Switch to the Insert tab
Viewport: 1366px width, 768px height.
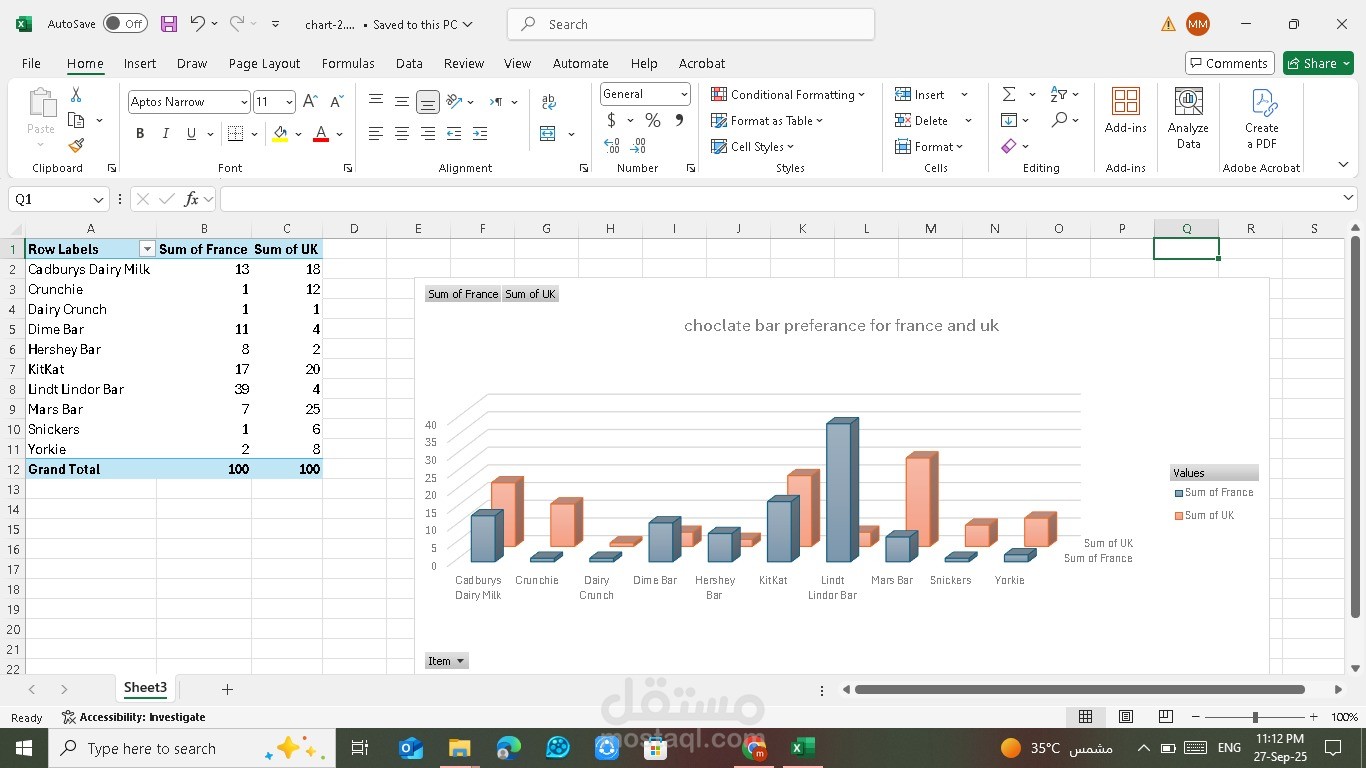point(140,63)
